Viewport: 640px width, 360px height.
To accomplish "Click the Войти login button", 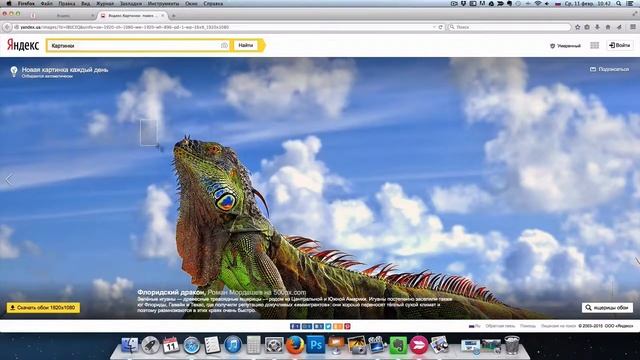I will pyautogui.click(x=620, y=45).
